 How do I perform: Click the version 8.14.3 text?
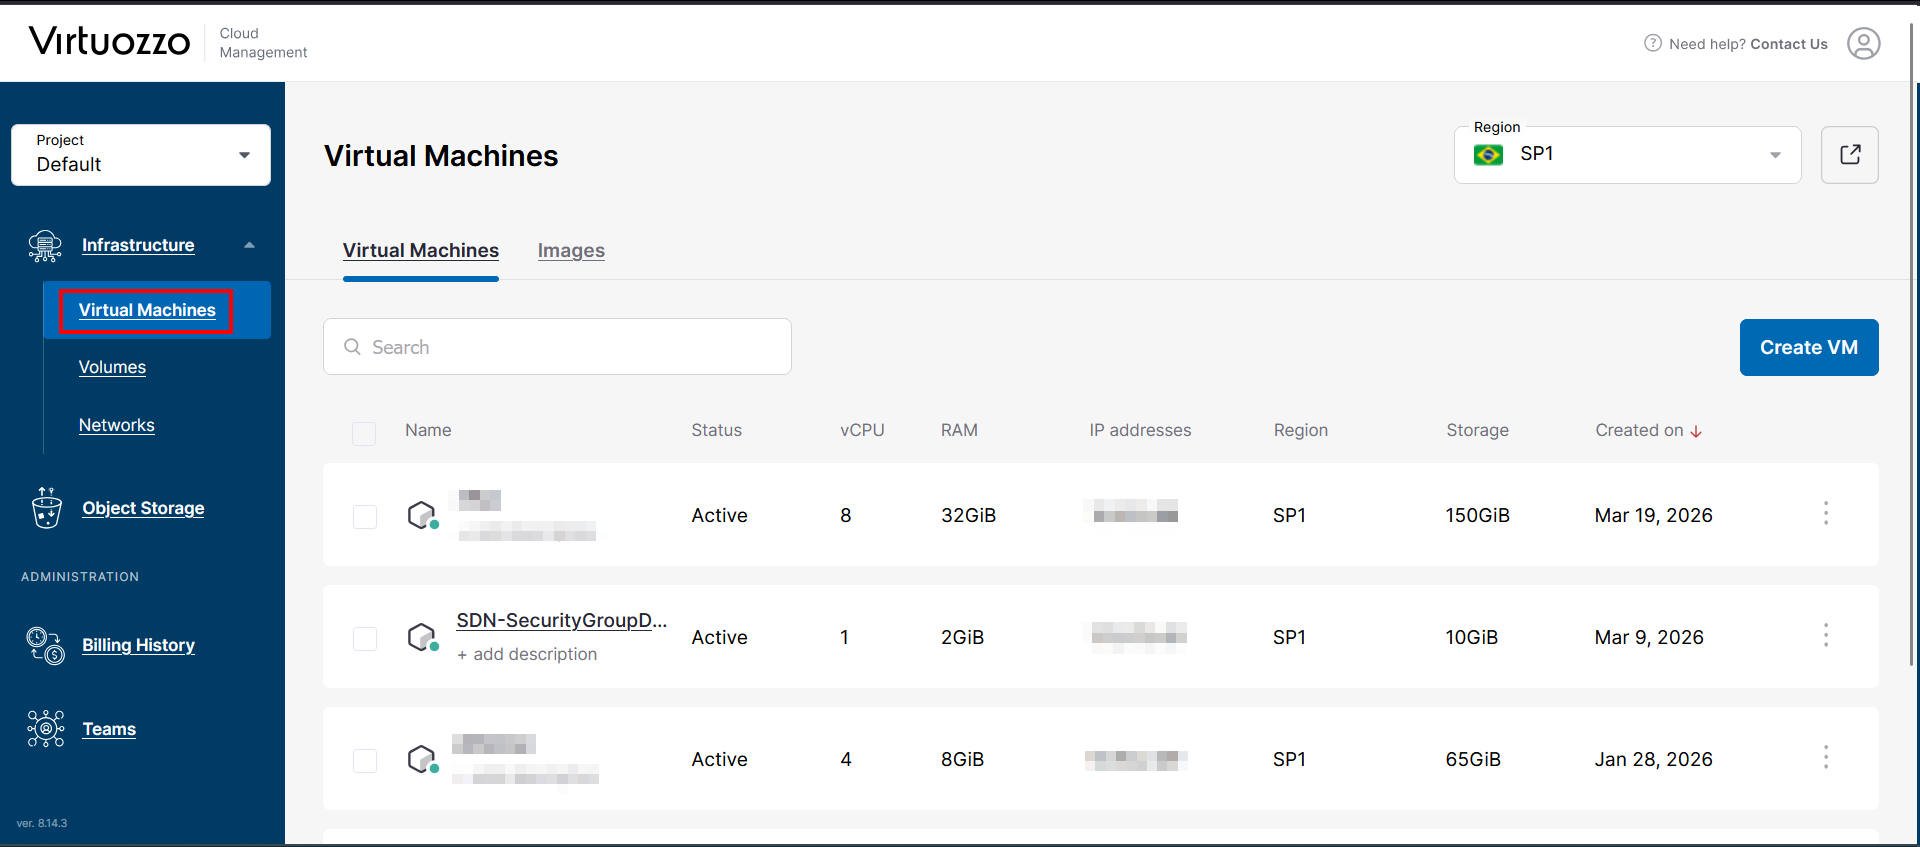tap(42, 823)
